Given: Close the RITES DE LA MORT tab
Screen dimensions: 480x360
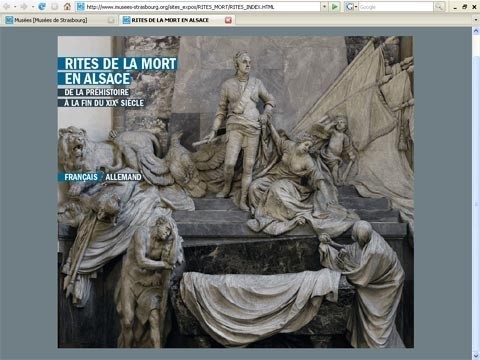Looking at the screenshot, I should pyautogui.click(x=228, y=20).
